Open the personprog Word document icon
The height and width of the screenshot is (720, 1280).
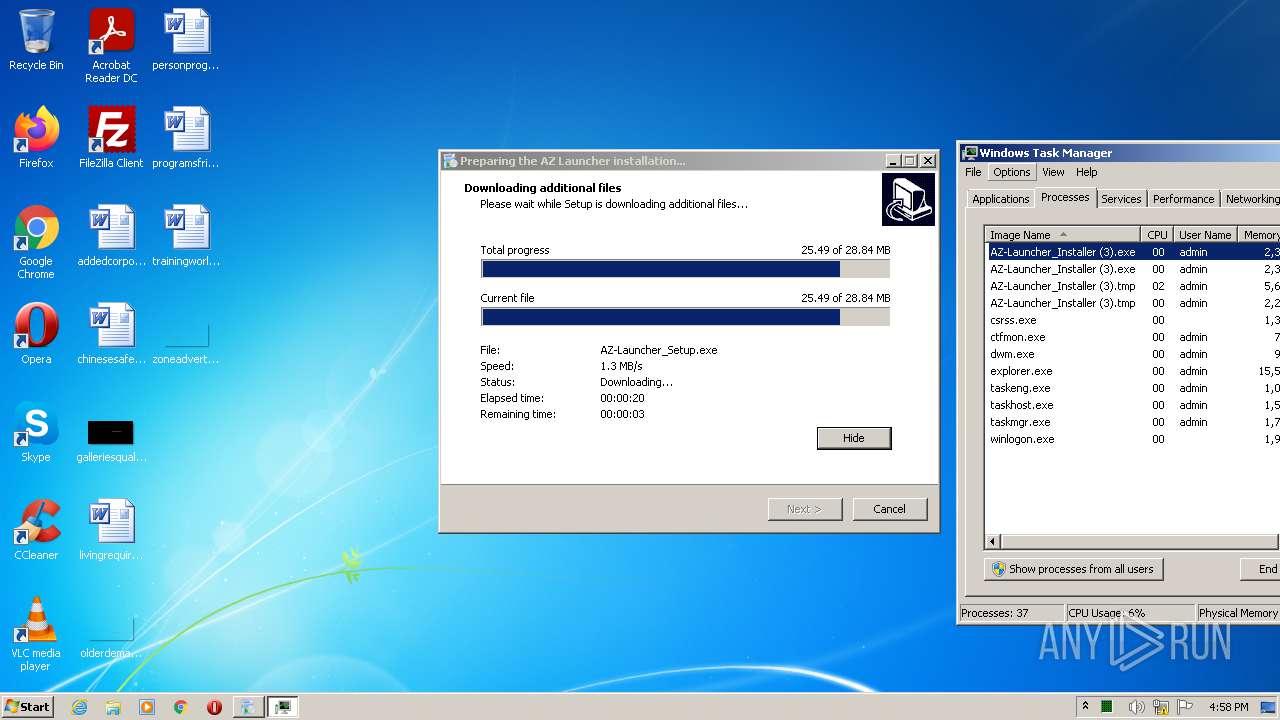click(186, 40)
